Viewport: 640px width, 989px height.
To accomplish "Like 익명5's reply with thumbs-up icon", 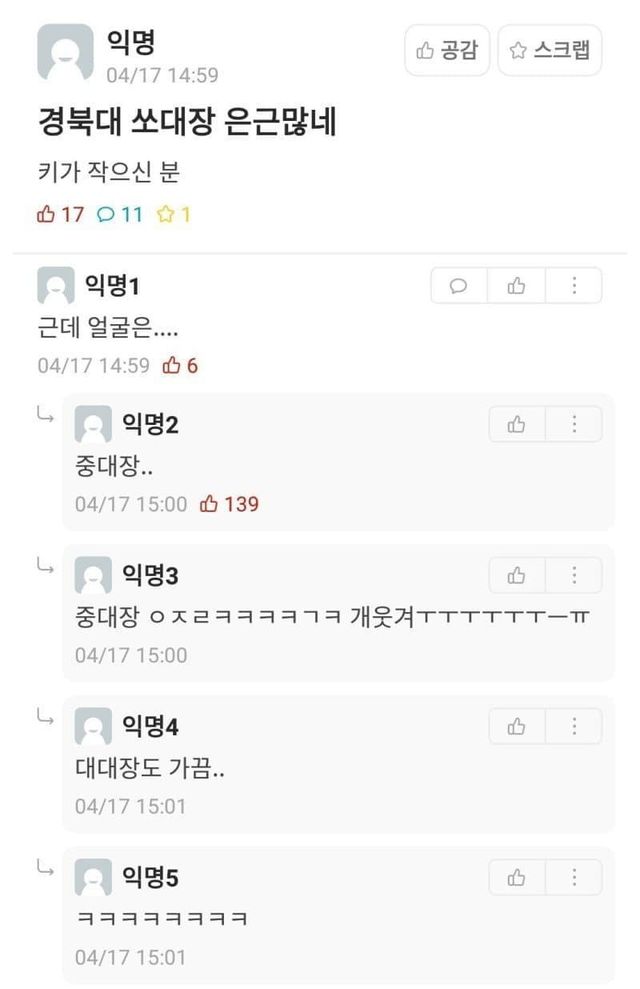I will 517,878.
